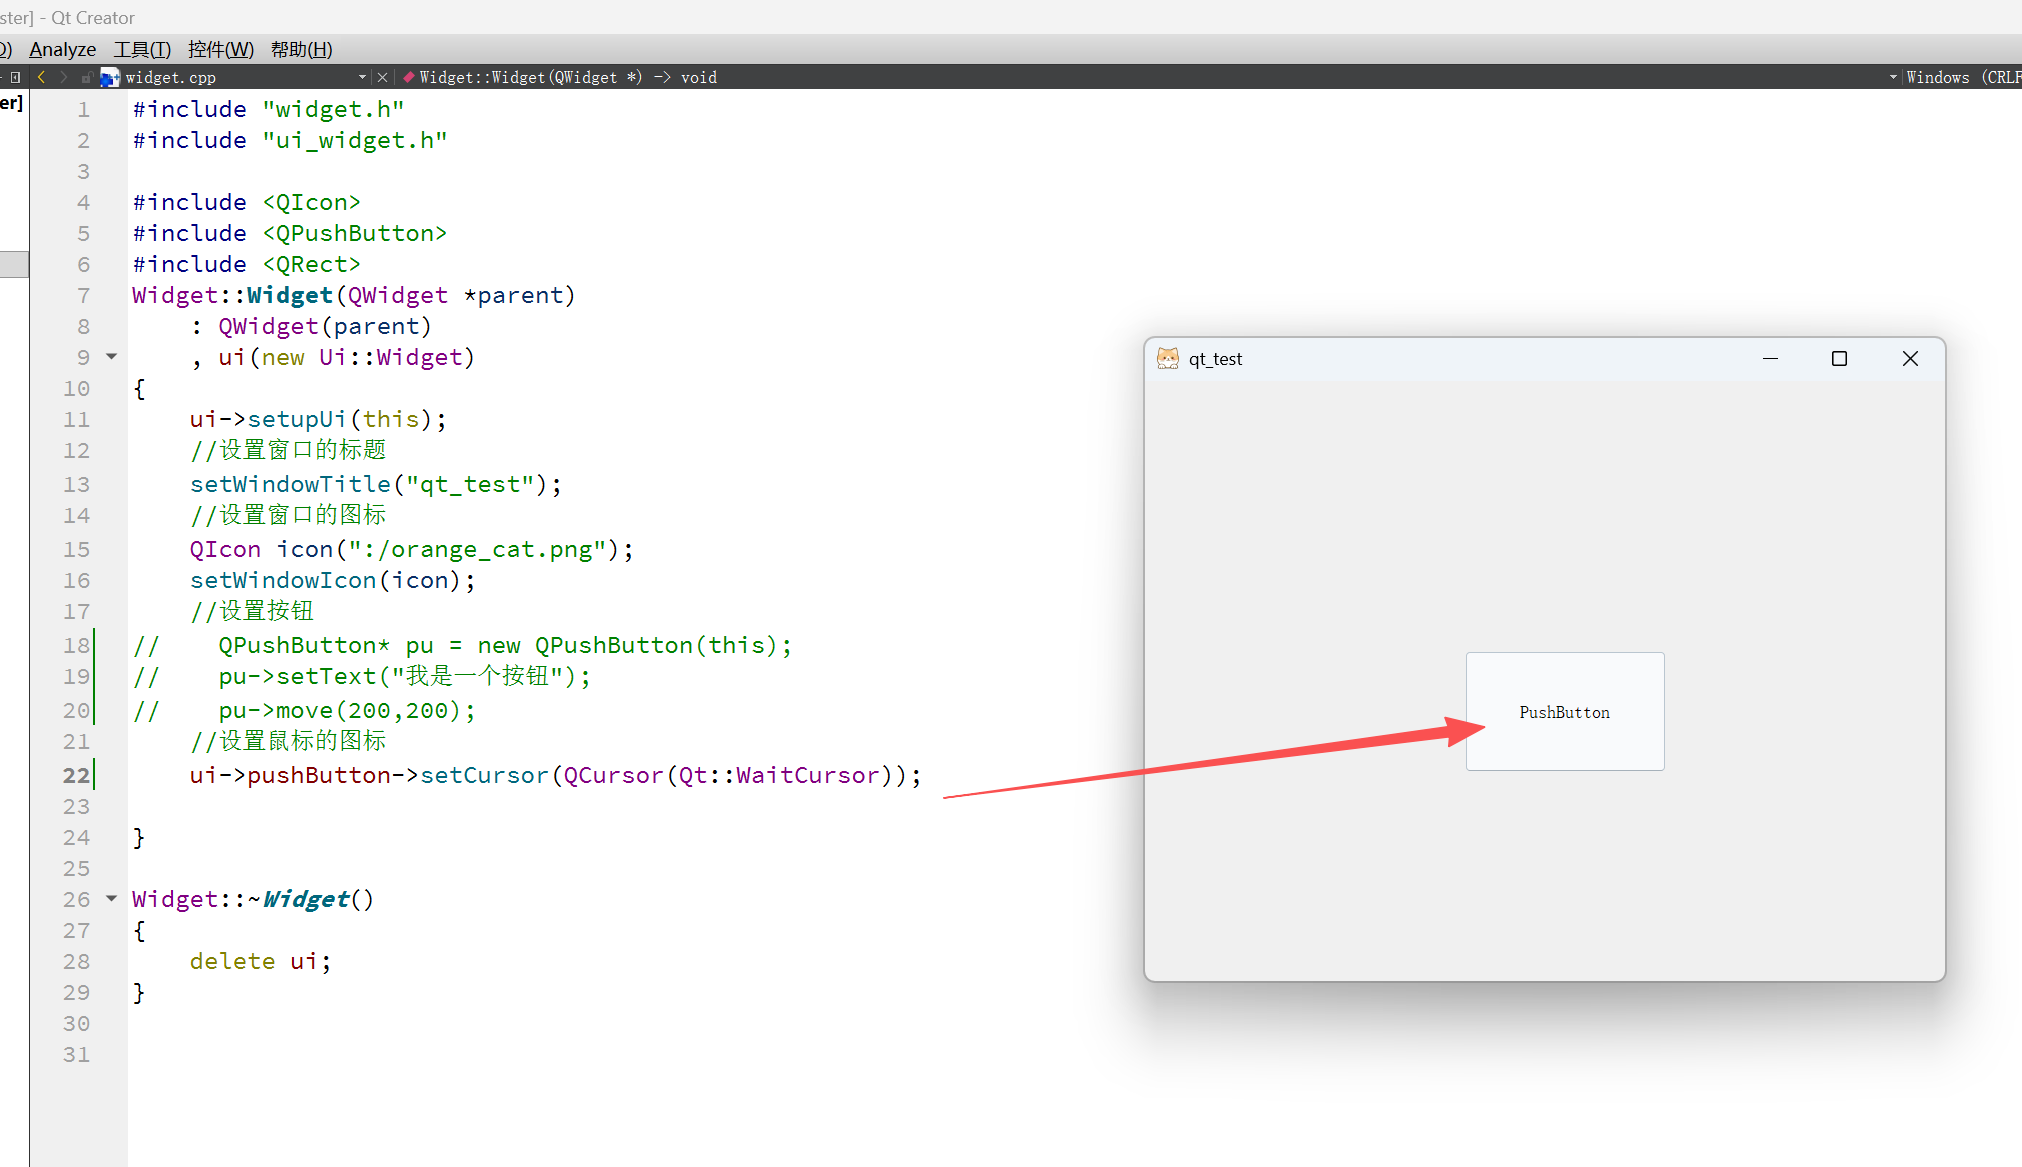
Task: Click the ":/orange_cat.png" string
Action: pos(477,549)
